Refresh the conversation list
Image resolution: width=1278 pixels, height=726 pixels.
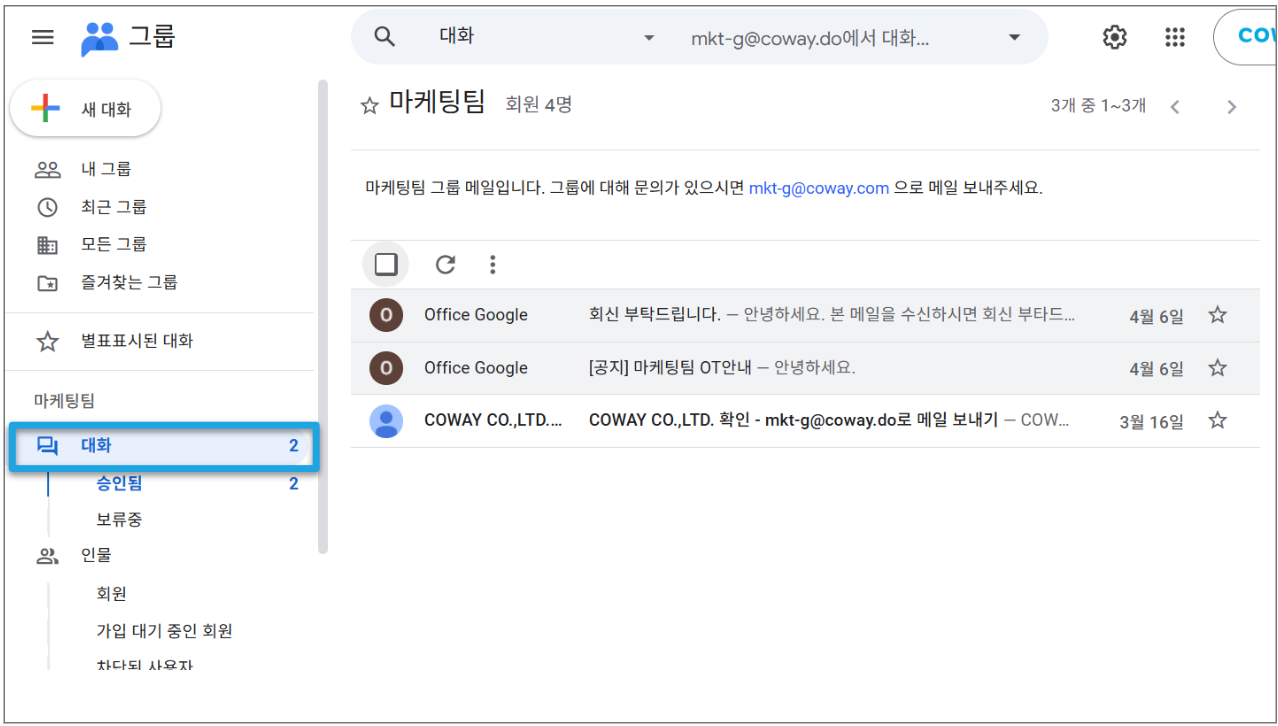[445, 264]
